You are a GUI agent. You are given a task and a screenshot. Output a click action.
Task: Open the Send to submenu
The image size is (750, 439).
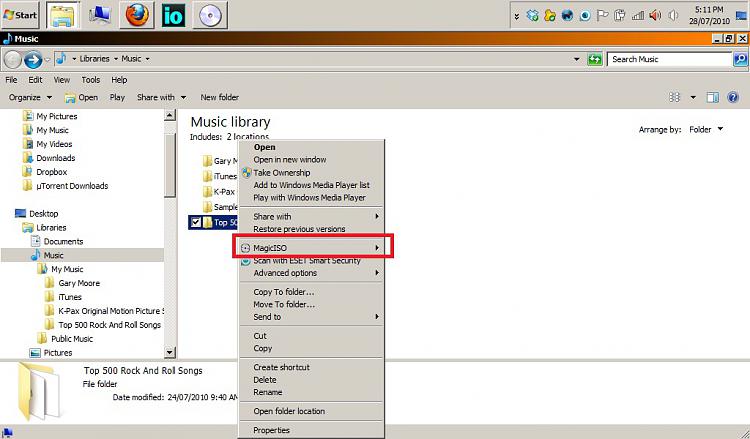311,317
